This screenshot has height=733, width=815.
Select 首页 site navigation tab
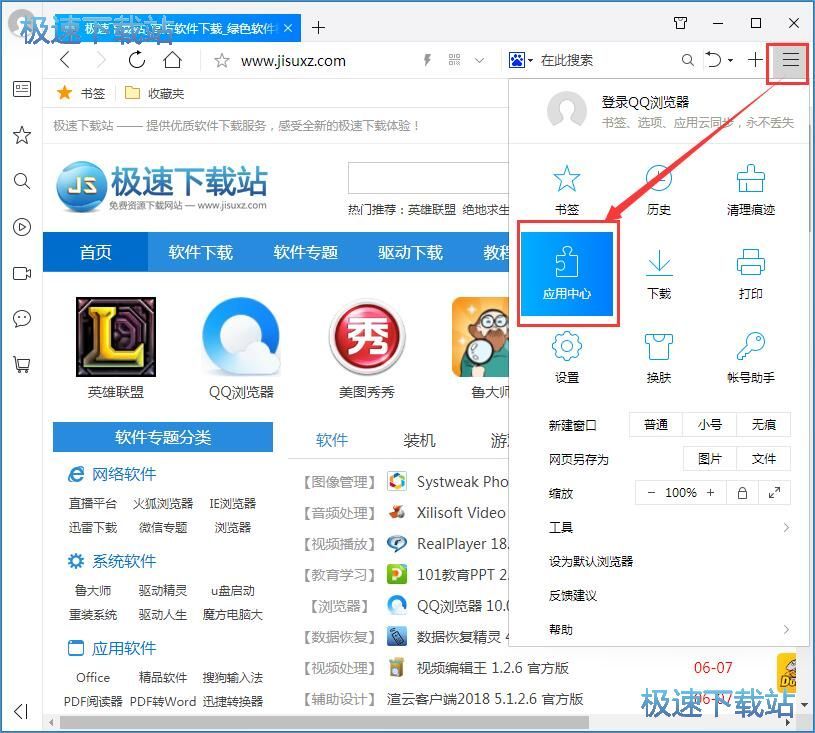tap(96, 252)
